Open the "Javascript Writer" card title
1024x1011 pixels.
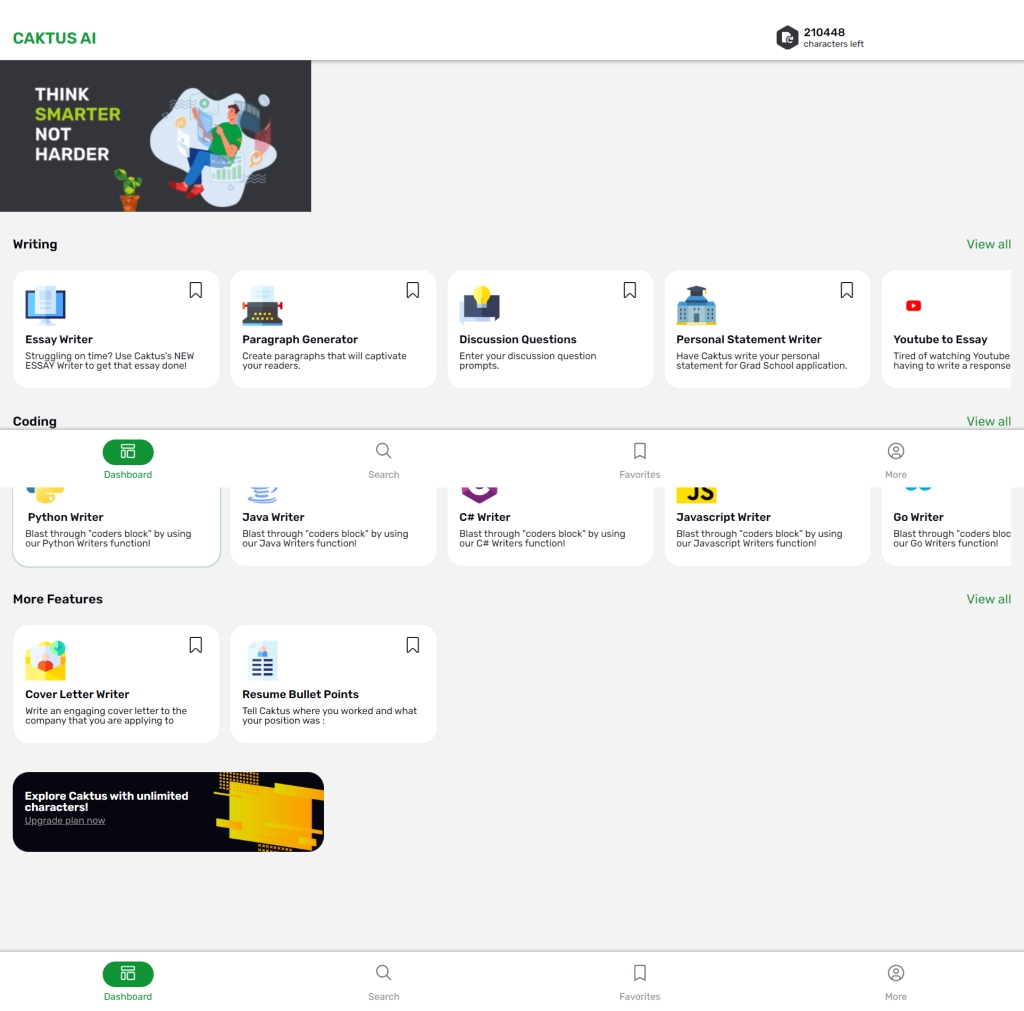724,517
